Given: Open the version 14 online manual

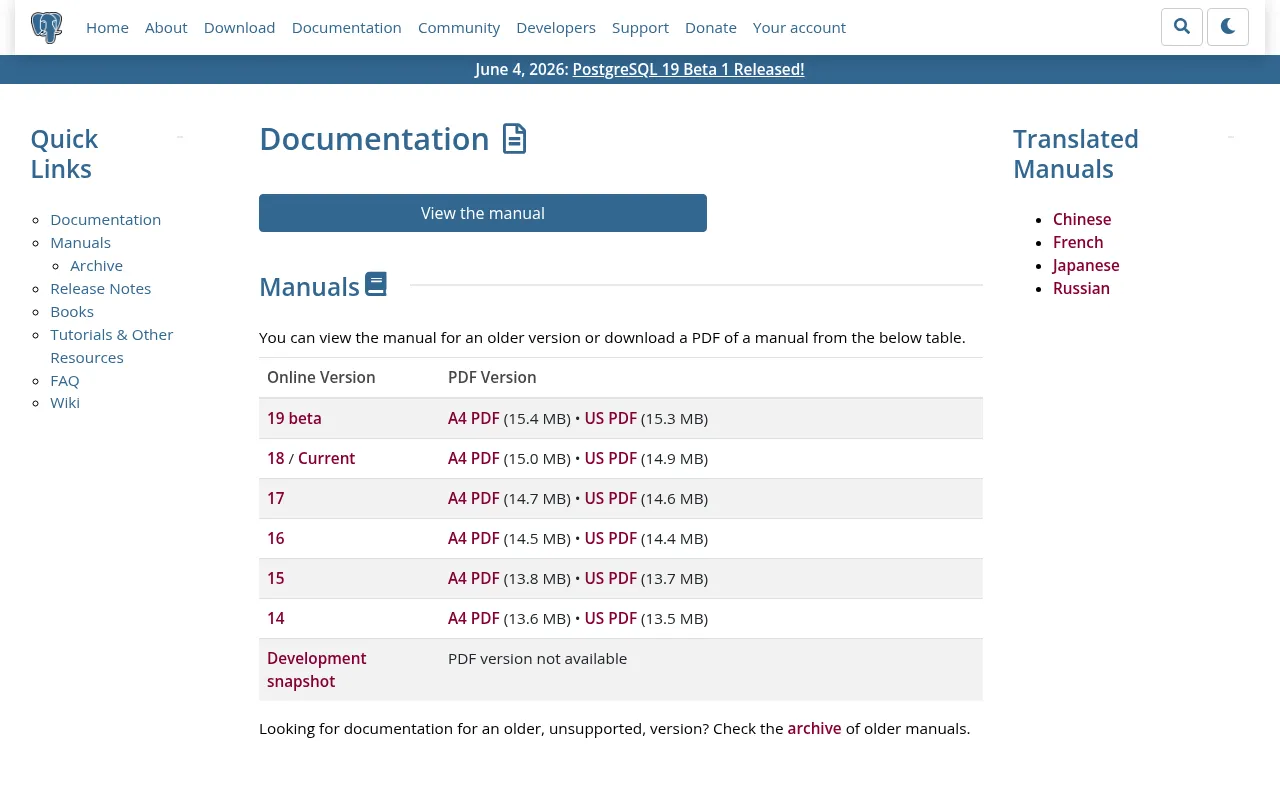Looking at the screenshot, I should 276,619.
